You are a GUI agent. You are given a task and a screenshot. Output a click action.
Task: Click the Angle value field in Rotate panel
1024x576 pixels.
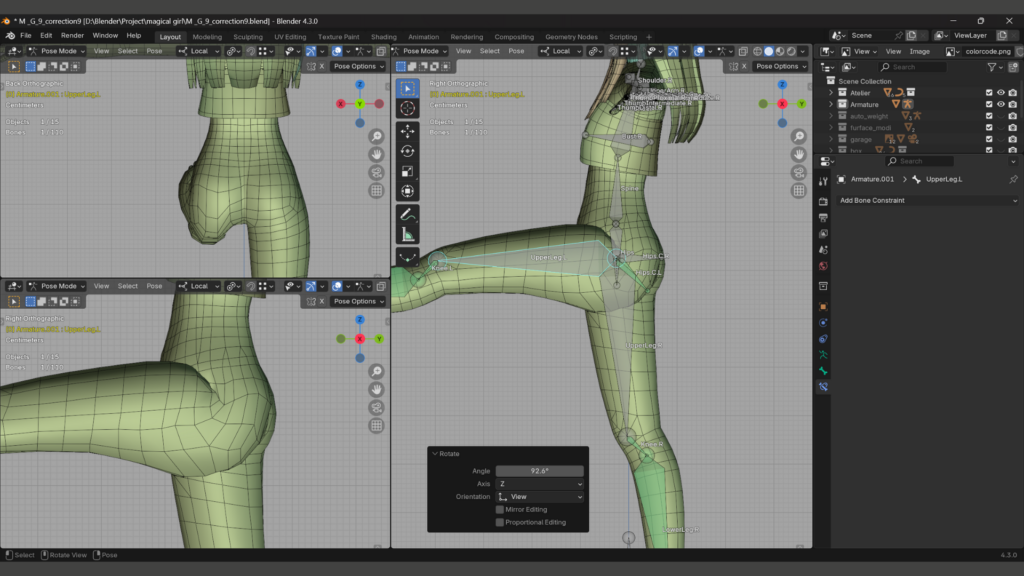tap(539, 471)
